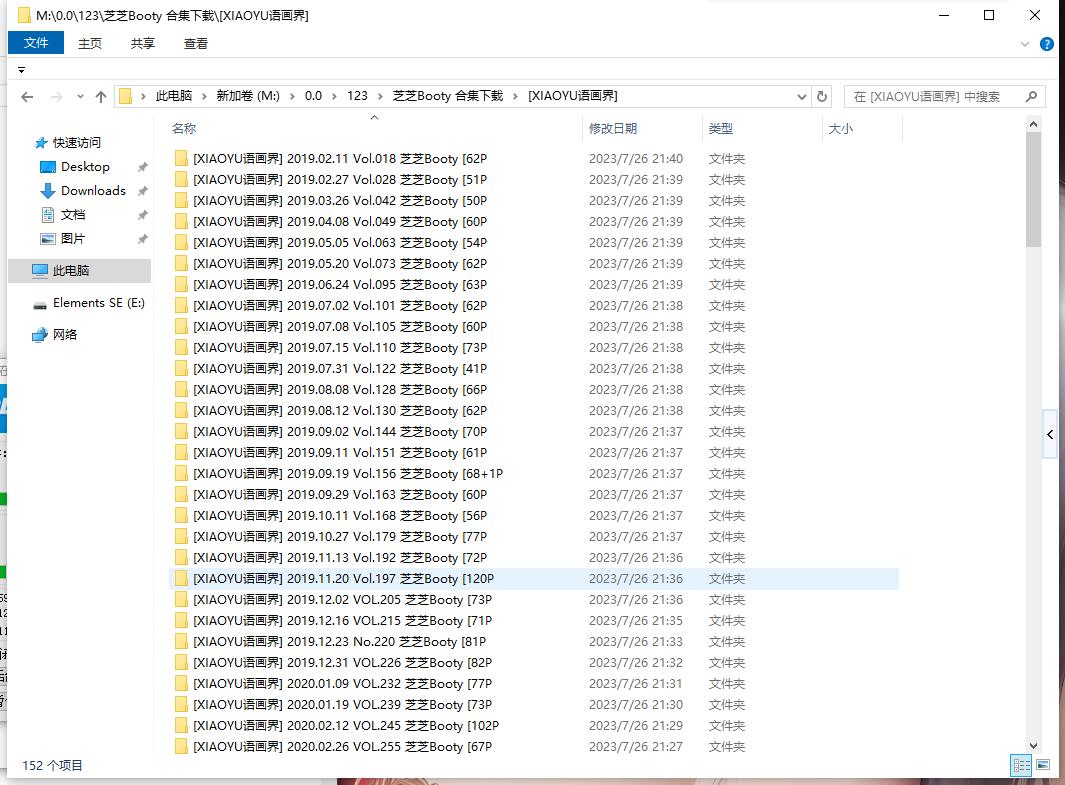Click 123 breadcrumb segment
The height and width of the screenshot is (785, 1065).
[357, 96]
